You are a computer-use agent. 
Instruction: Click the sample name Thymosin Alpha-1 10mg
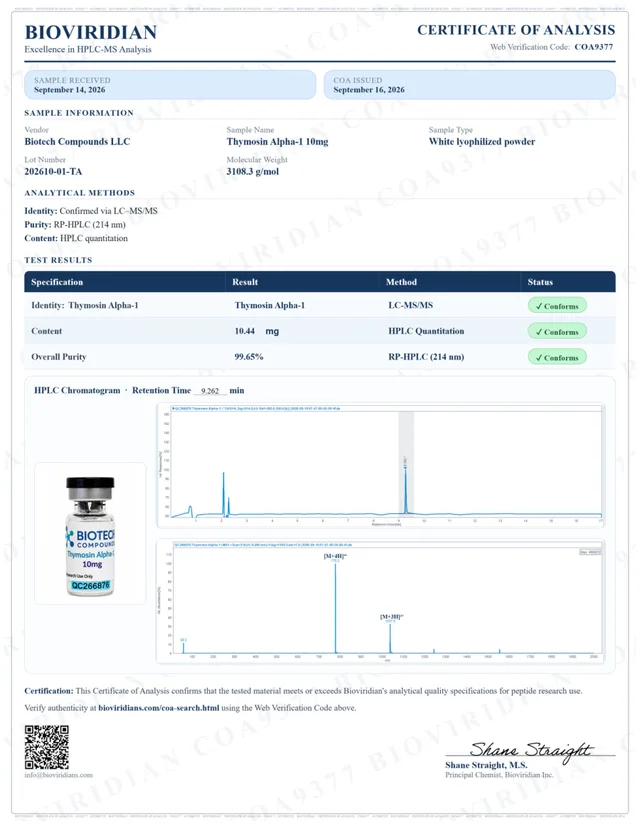(x=277, y=142)
